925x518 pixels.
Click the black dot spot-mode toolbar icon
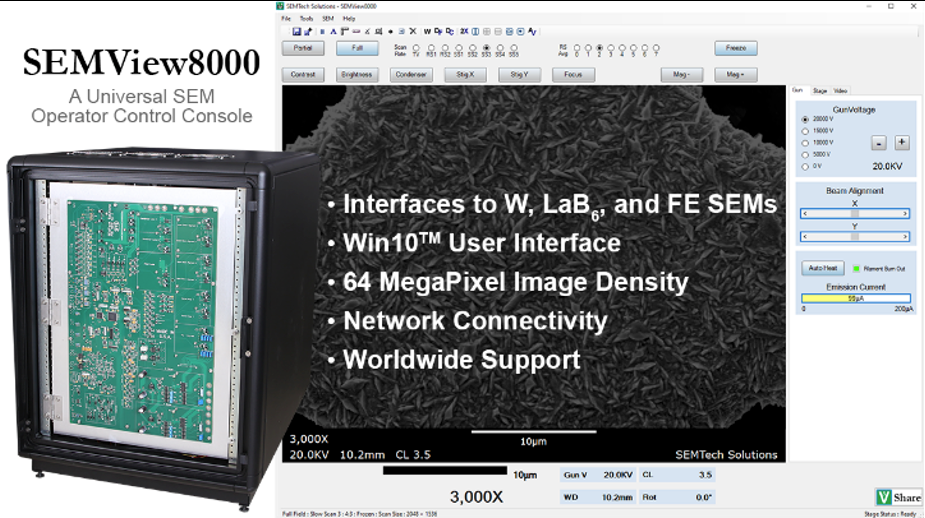point(391,31)
